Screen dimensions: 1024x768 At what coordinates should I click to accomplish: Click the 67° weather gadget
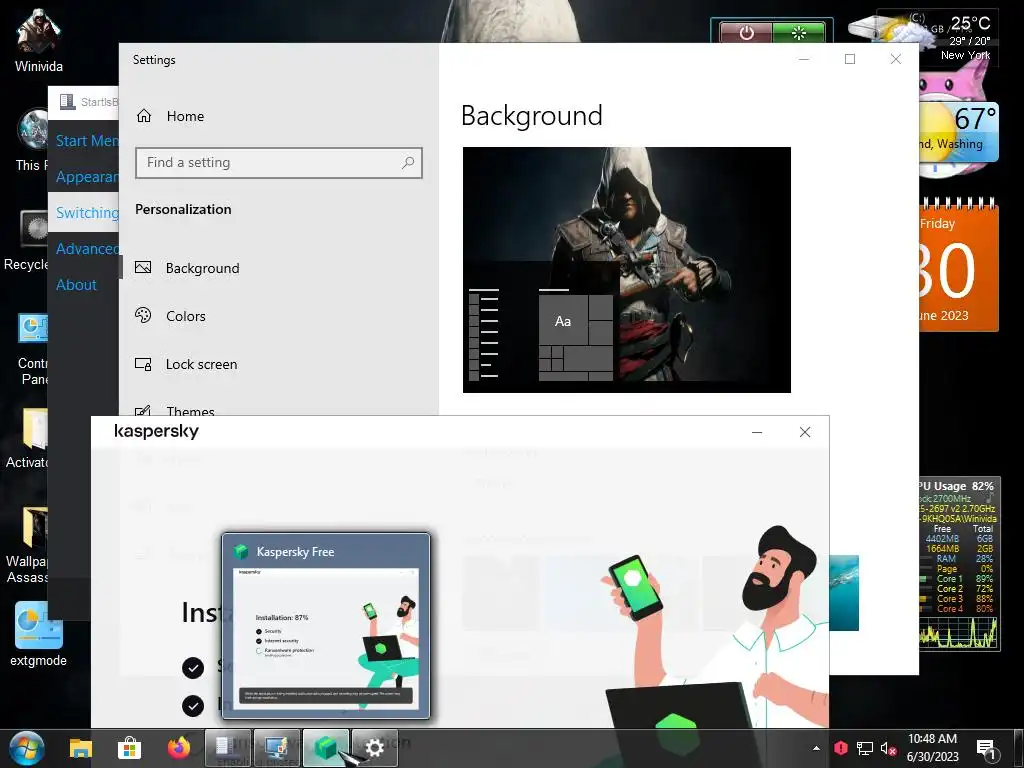(959, 133)
